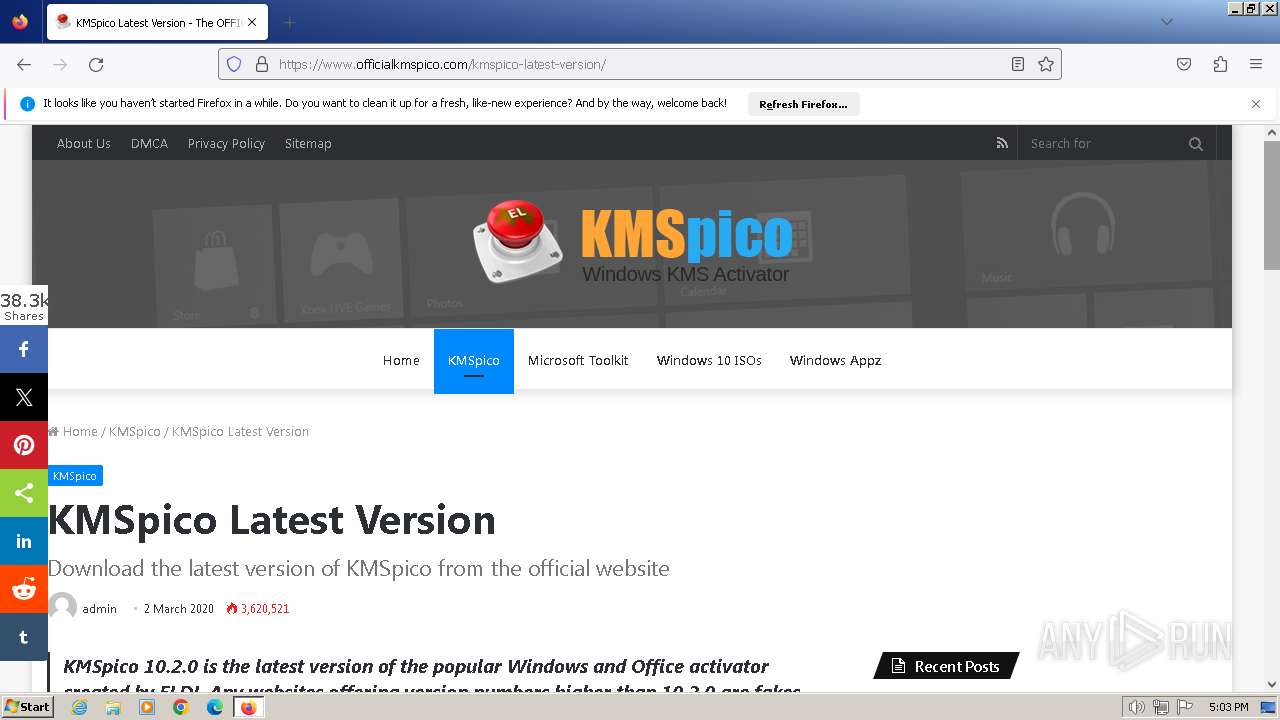Open the About Us link

point(83,143)
